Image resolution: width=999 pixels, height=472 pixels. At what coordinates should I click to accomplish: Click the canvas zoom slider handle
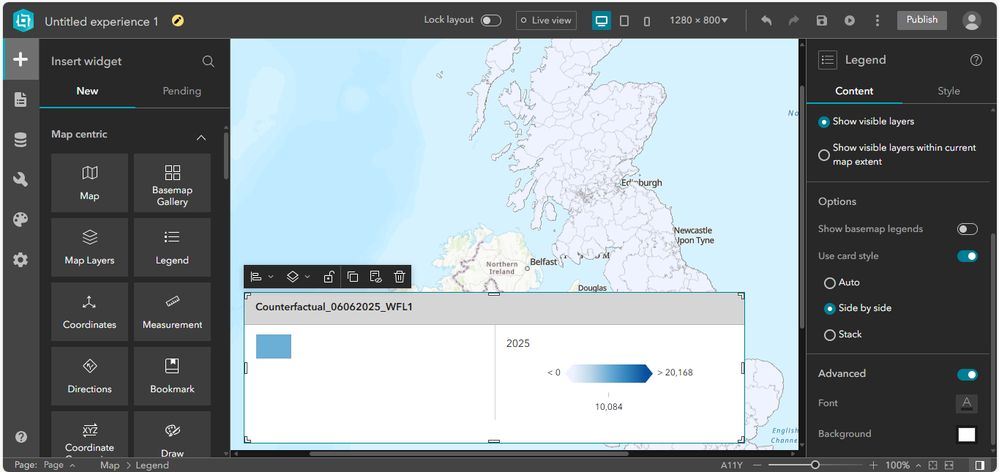click(x=815, y=465)
